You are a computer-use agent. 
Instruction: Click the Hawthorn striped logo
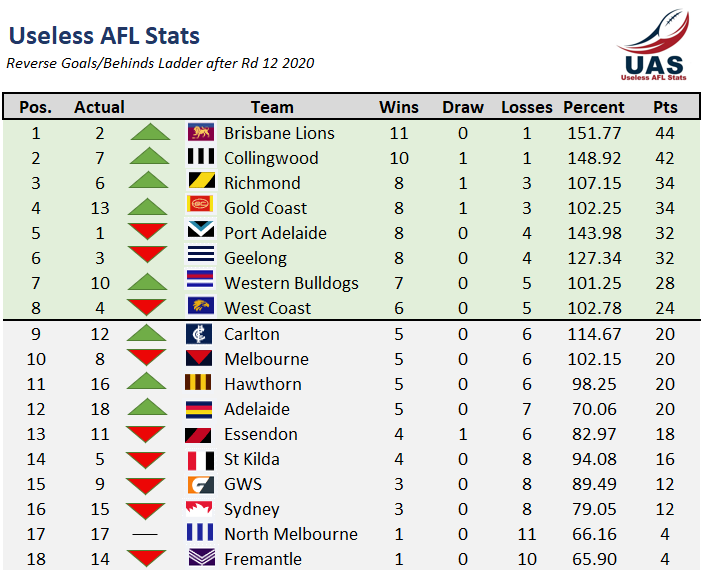pos(198,383)
